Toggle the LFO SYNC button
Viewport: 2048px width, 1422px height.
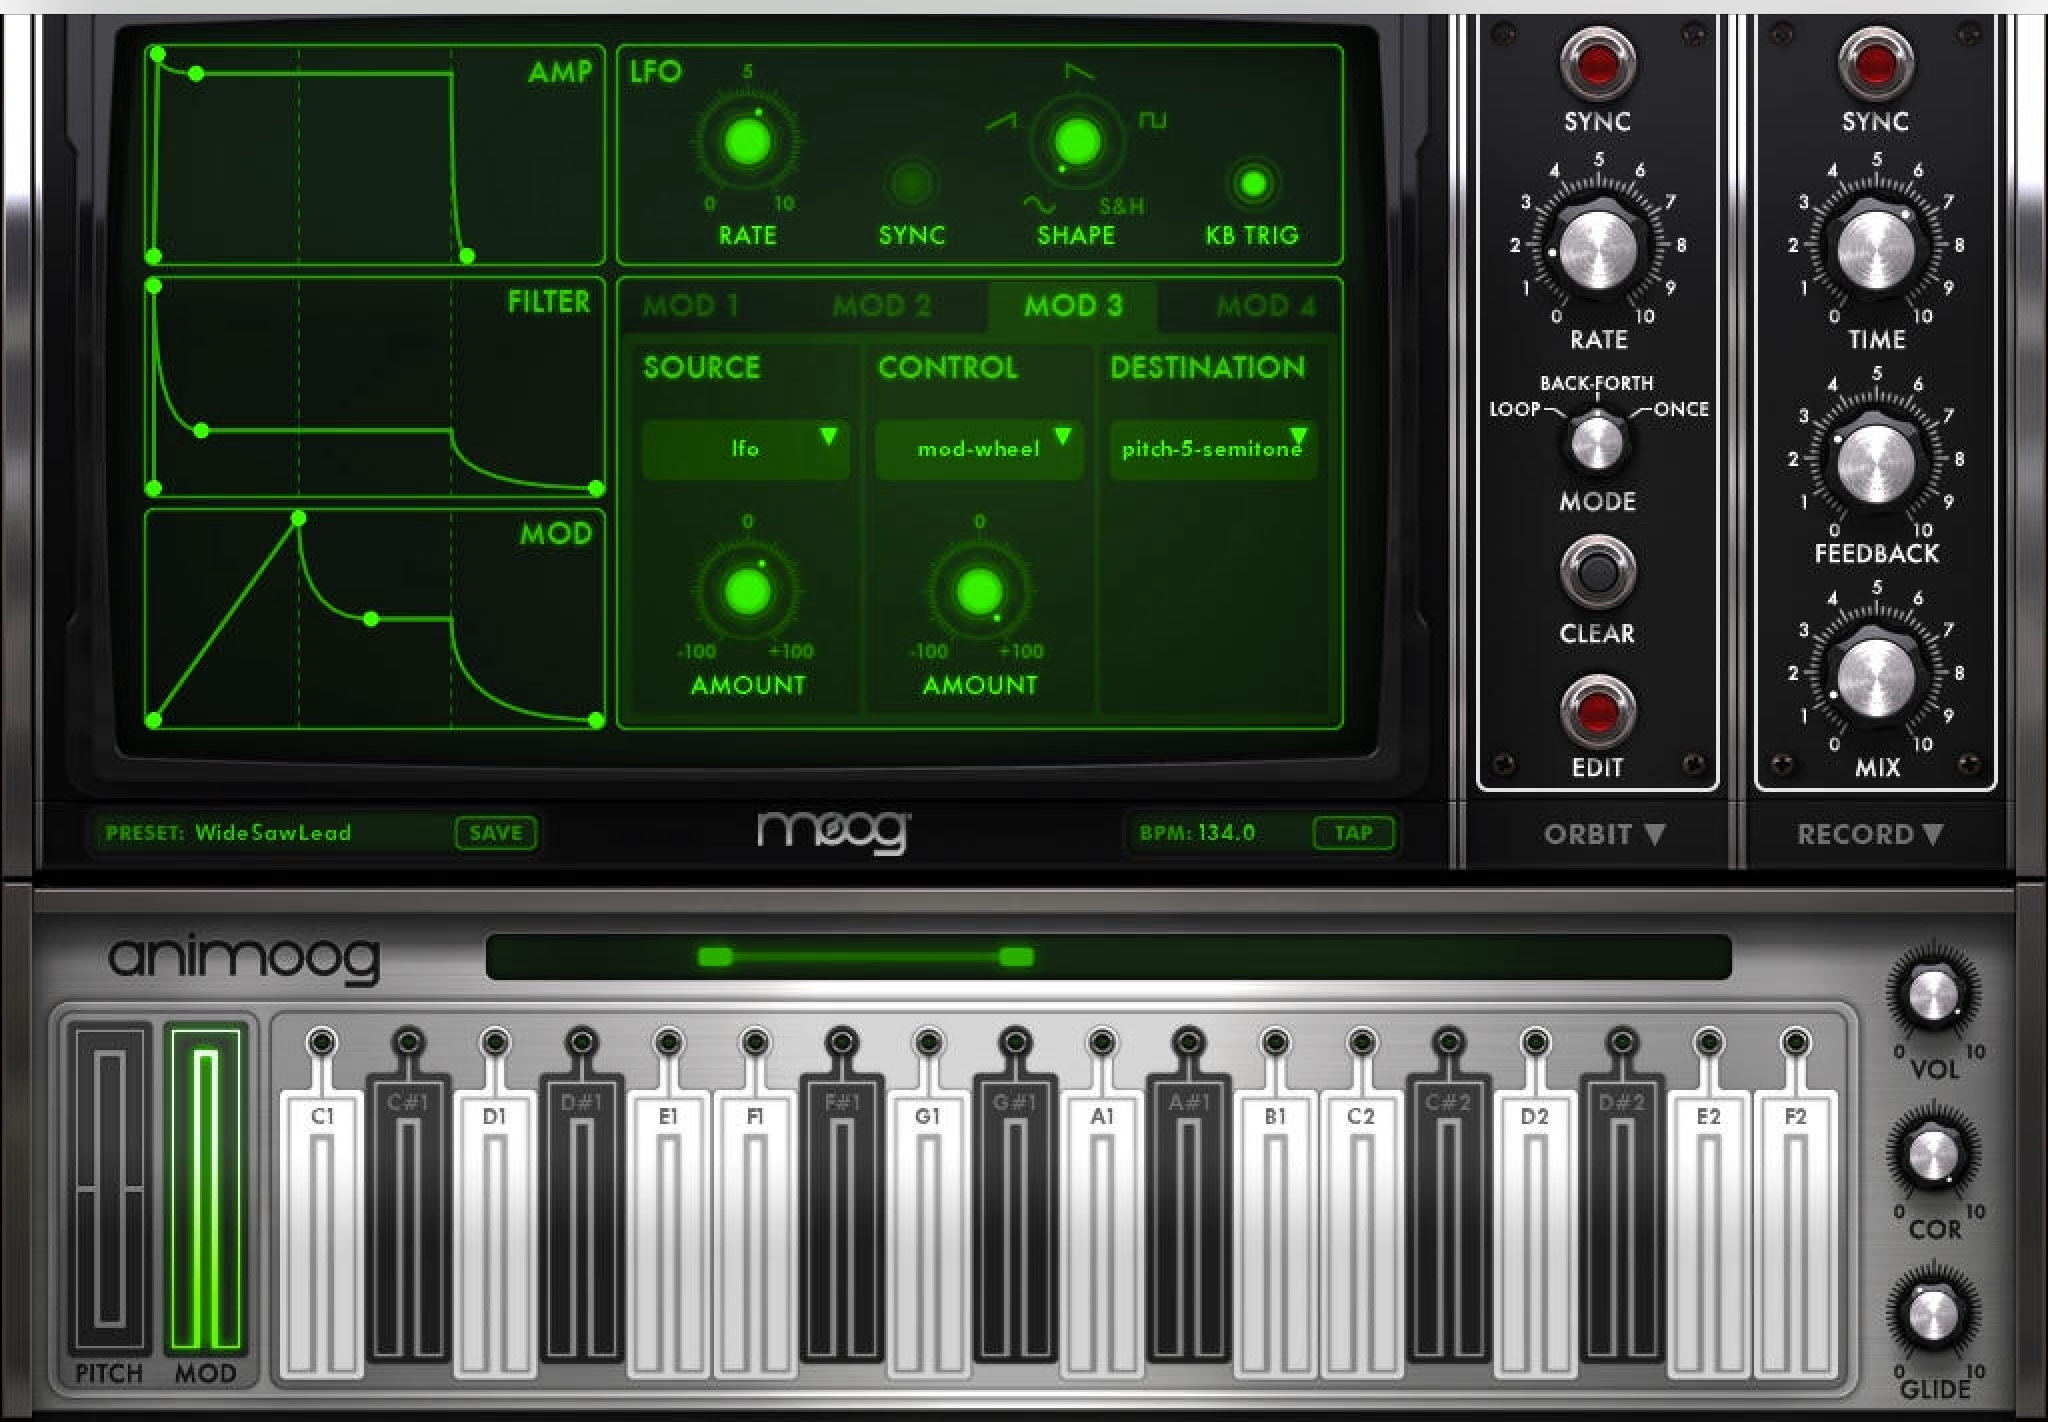(910, 183)
